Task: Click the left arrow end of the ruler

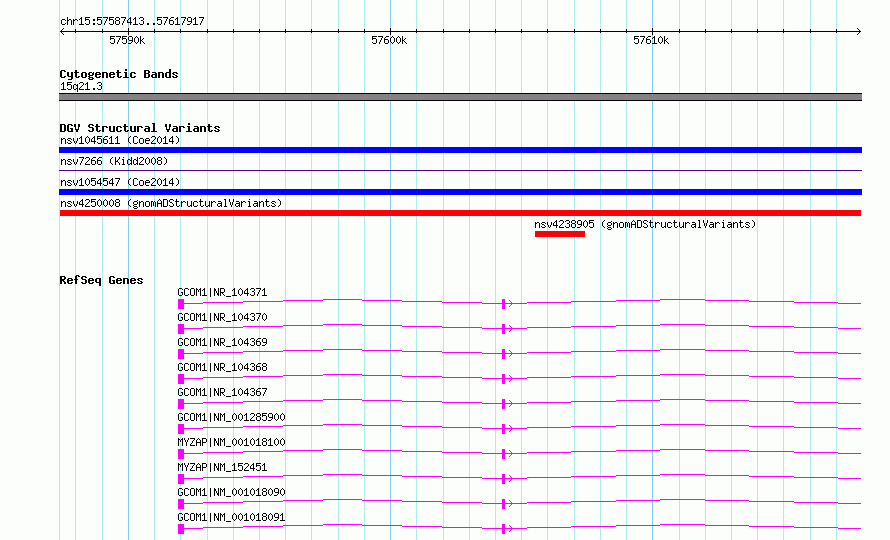Action: coord(62,31)
